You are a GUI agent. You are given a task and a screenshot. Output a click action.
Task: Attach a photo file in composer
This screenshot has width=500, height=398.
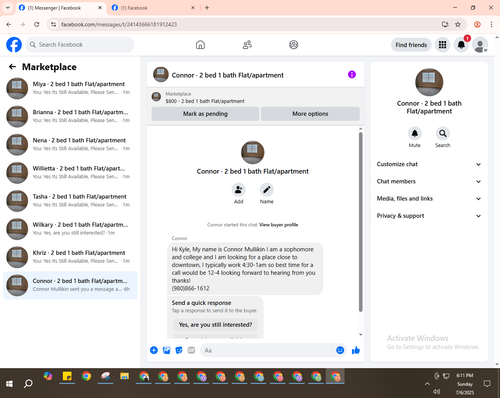tap(166, 350)
